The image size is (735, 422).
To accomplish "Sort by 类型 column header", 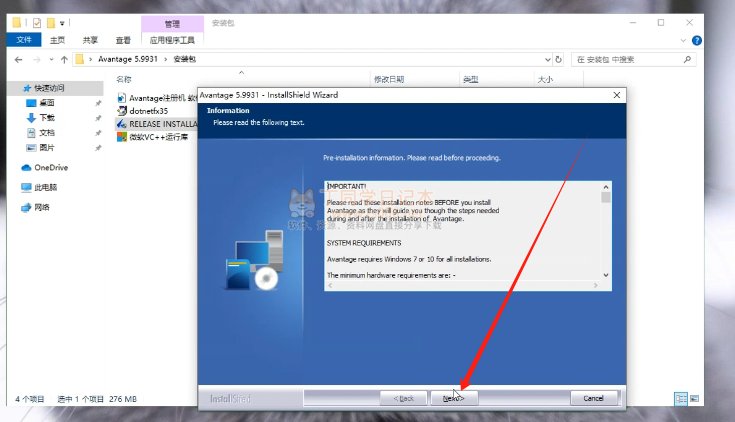I will pyautogui.click(x=471, y=79).
